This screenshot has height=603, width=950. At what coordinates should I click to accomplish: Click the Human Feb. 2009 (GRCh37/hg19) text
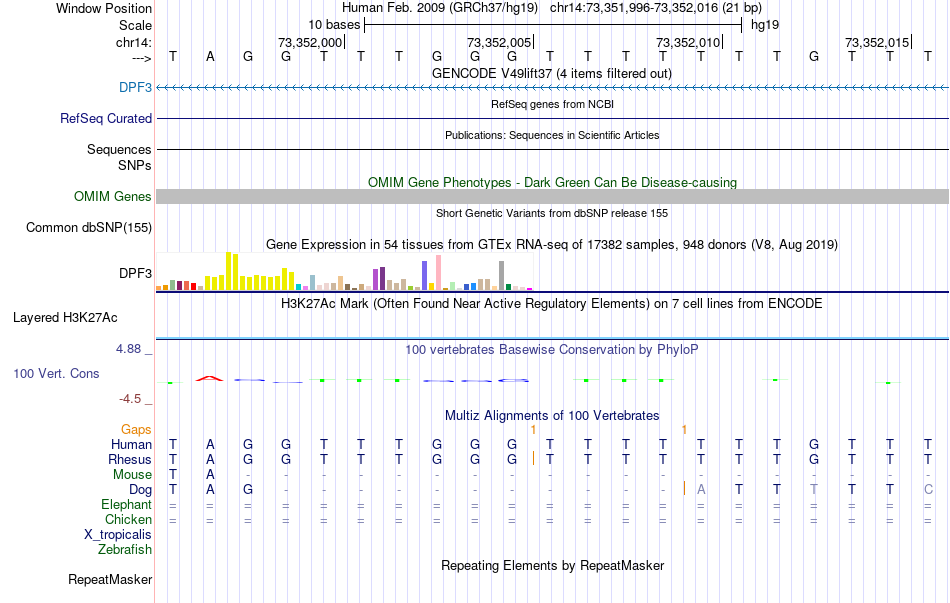[x=440, y=8]
